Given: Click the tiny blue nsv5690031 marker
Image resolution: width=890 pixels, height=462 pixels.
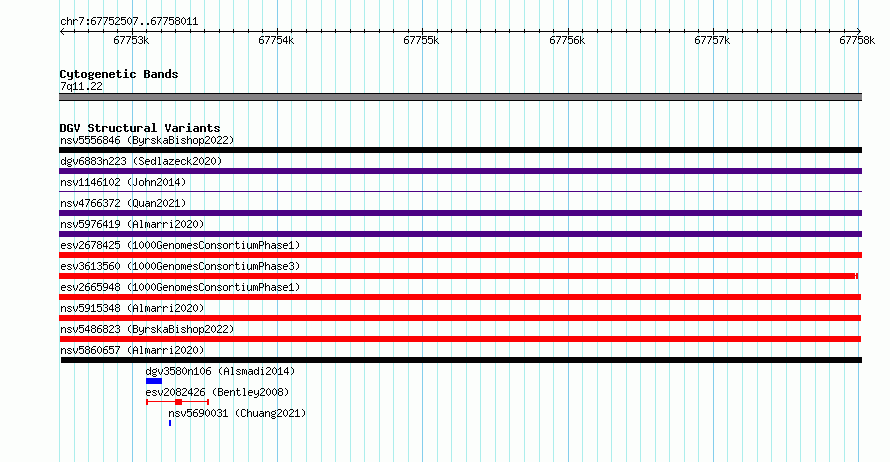Looking at the screenshot, I should (x=170, y=423).
